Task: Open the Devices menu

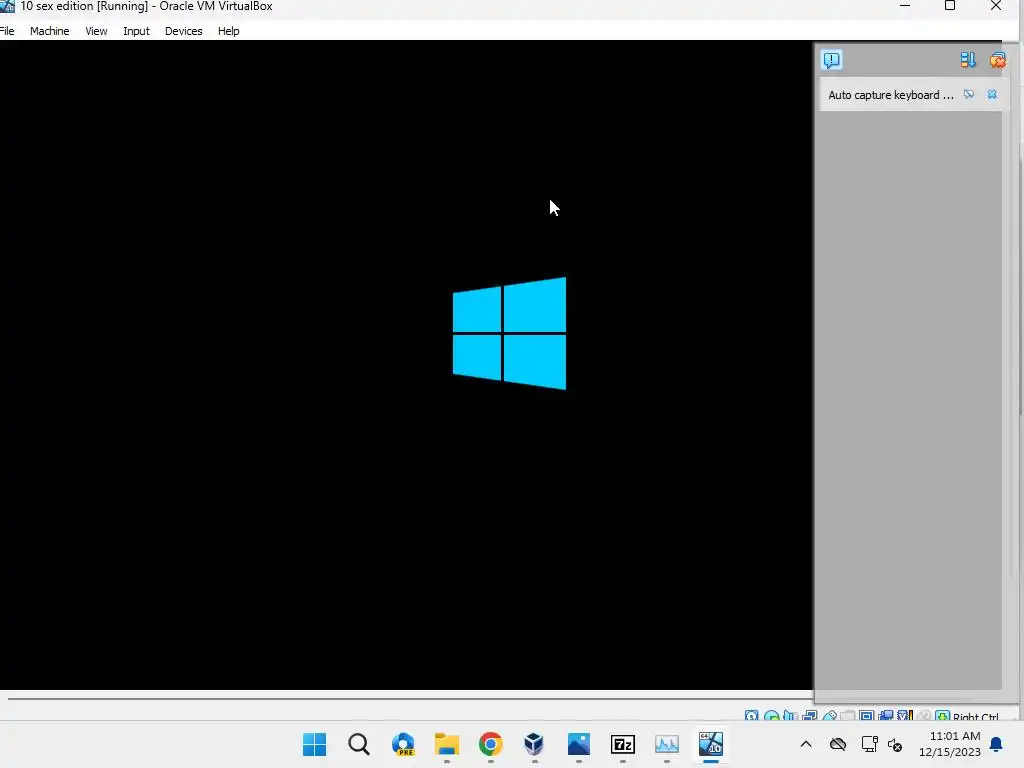Action: 184,31
